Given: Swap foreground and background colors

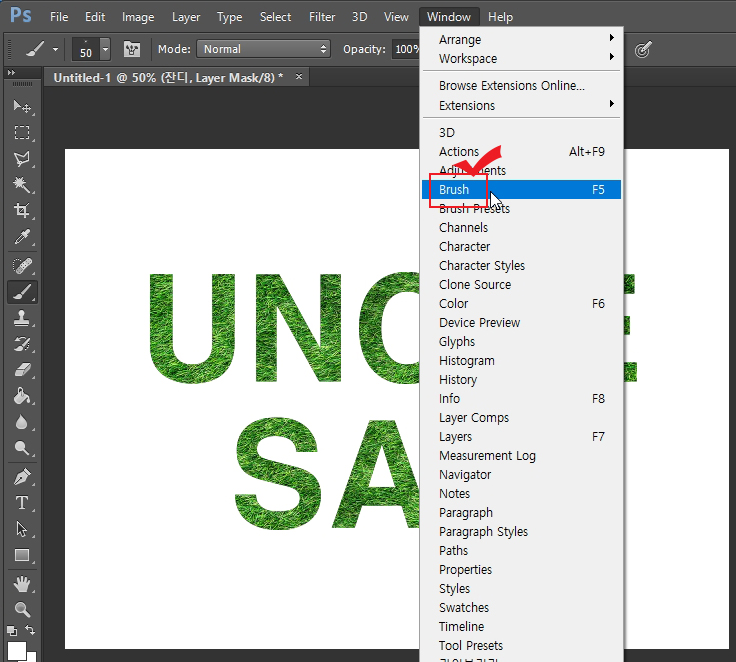Looking at the screenshot, I should tap(30, 630).
